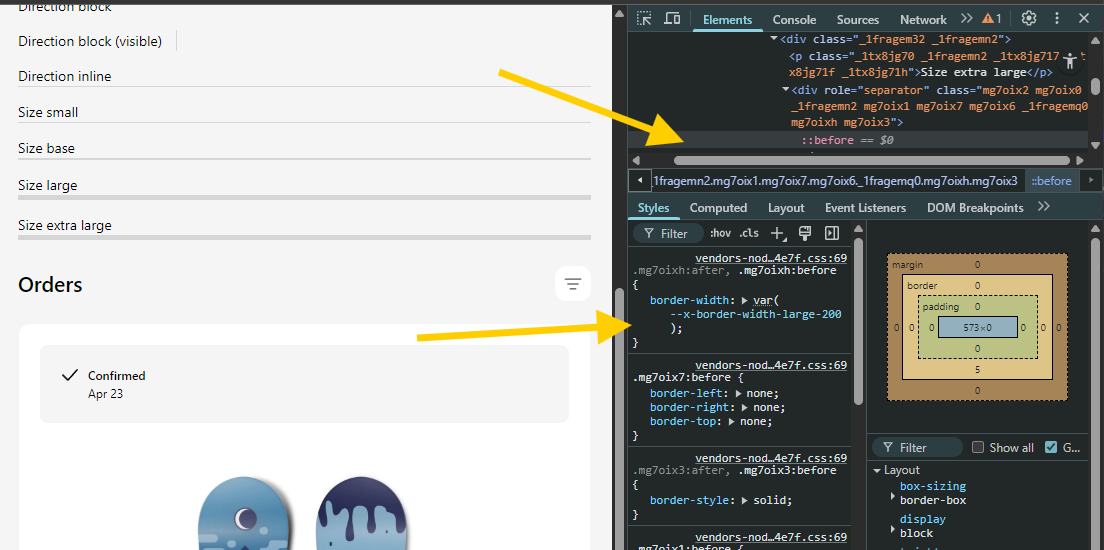The image size is (1104, 550).
Task: Toggle the device toolbar icon
Action: point(672,19)
